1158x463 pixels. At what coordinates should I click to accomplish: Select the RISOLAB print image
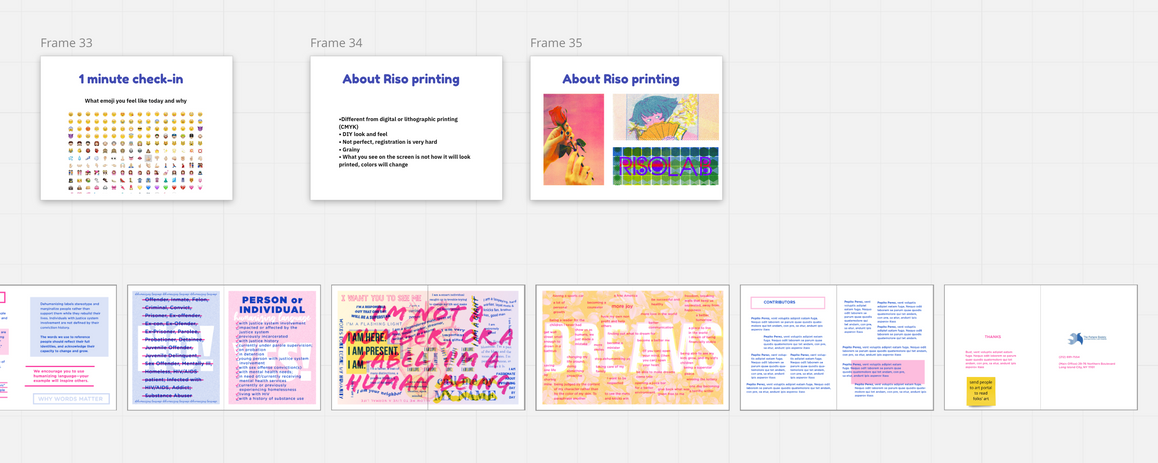[665, 166]
